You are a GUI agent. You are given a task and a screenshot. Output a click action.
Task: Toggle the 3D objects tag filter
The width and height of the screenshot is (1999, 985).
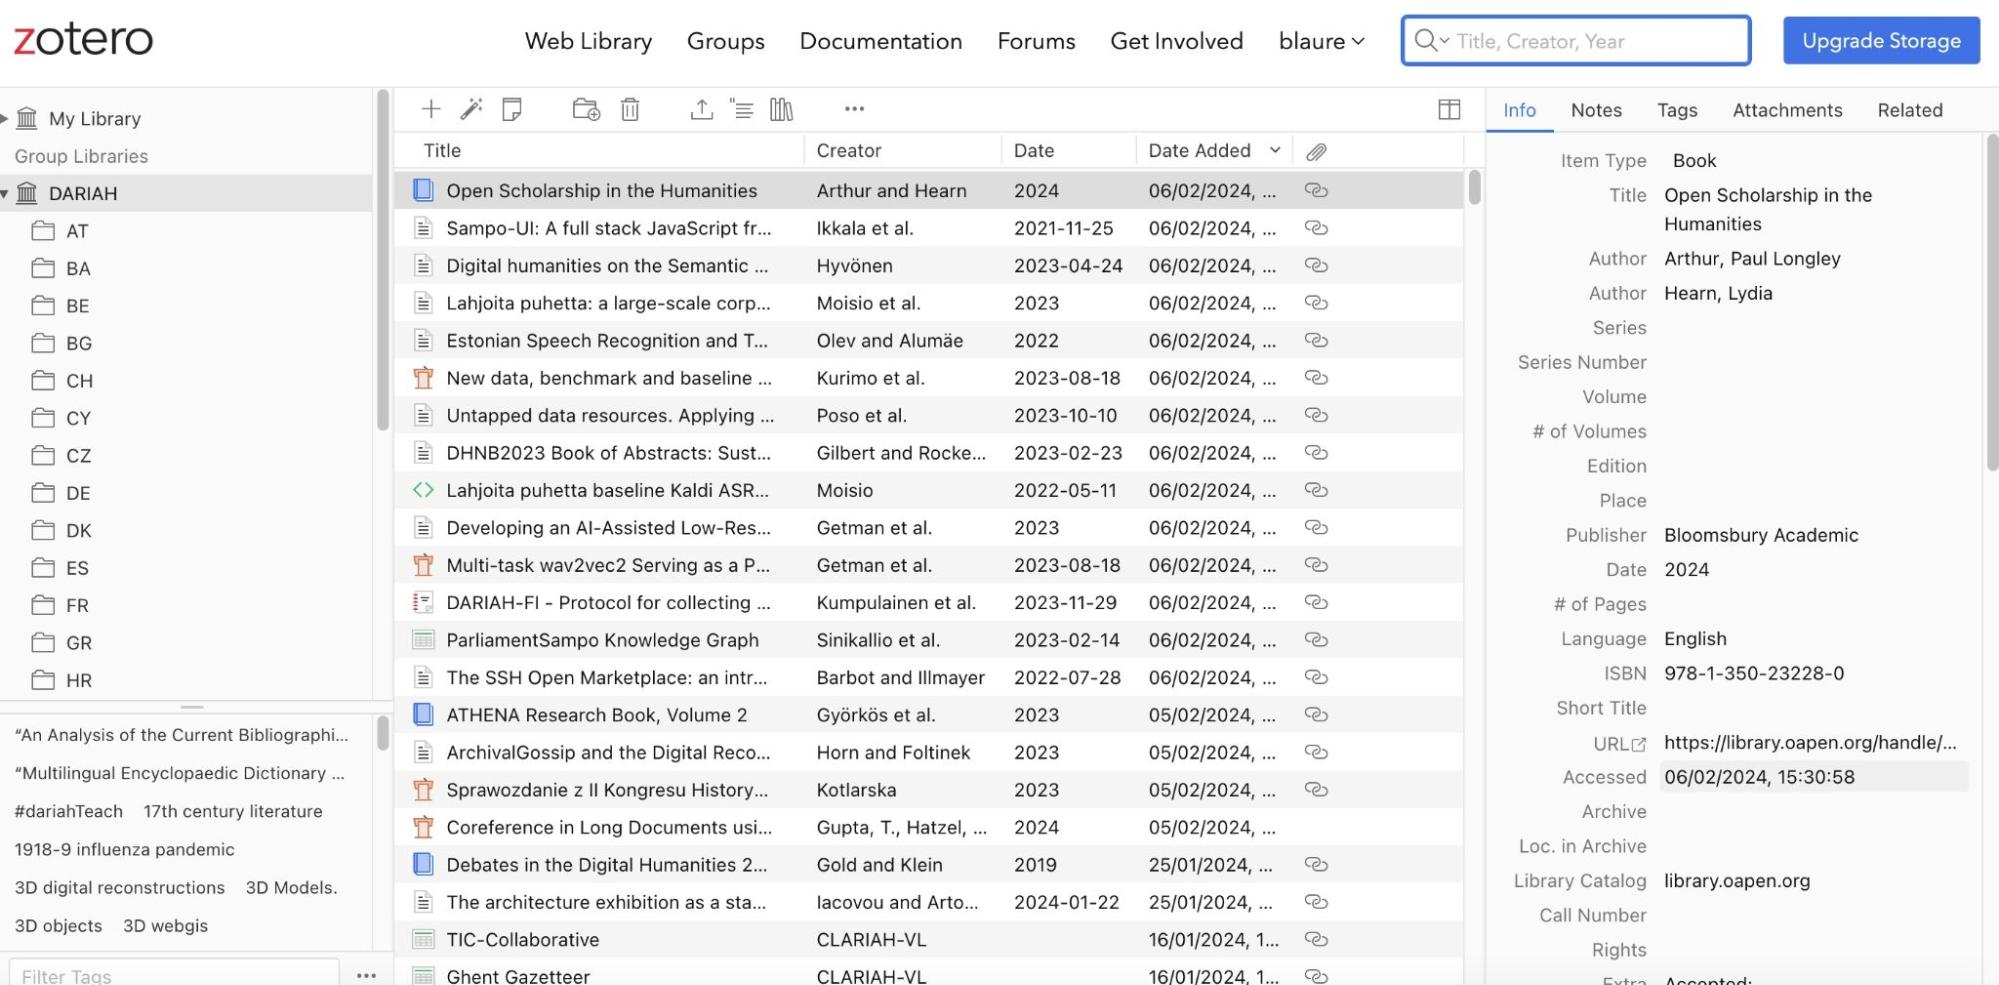coord(58,926)
